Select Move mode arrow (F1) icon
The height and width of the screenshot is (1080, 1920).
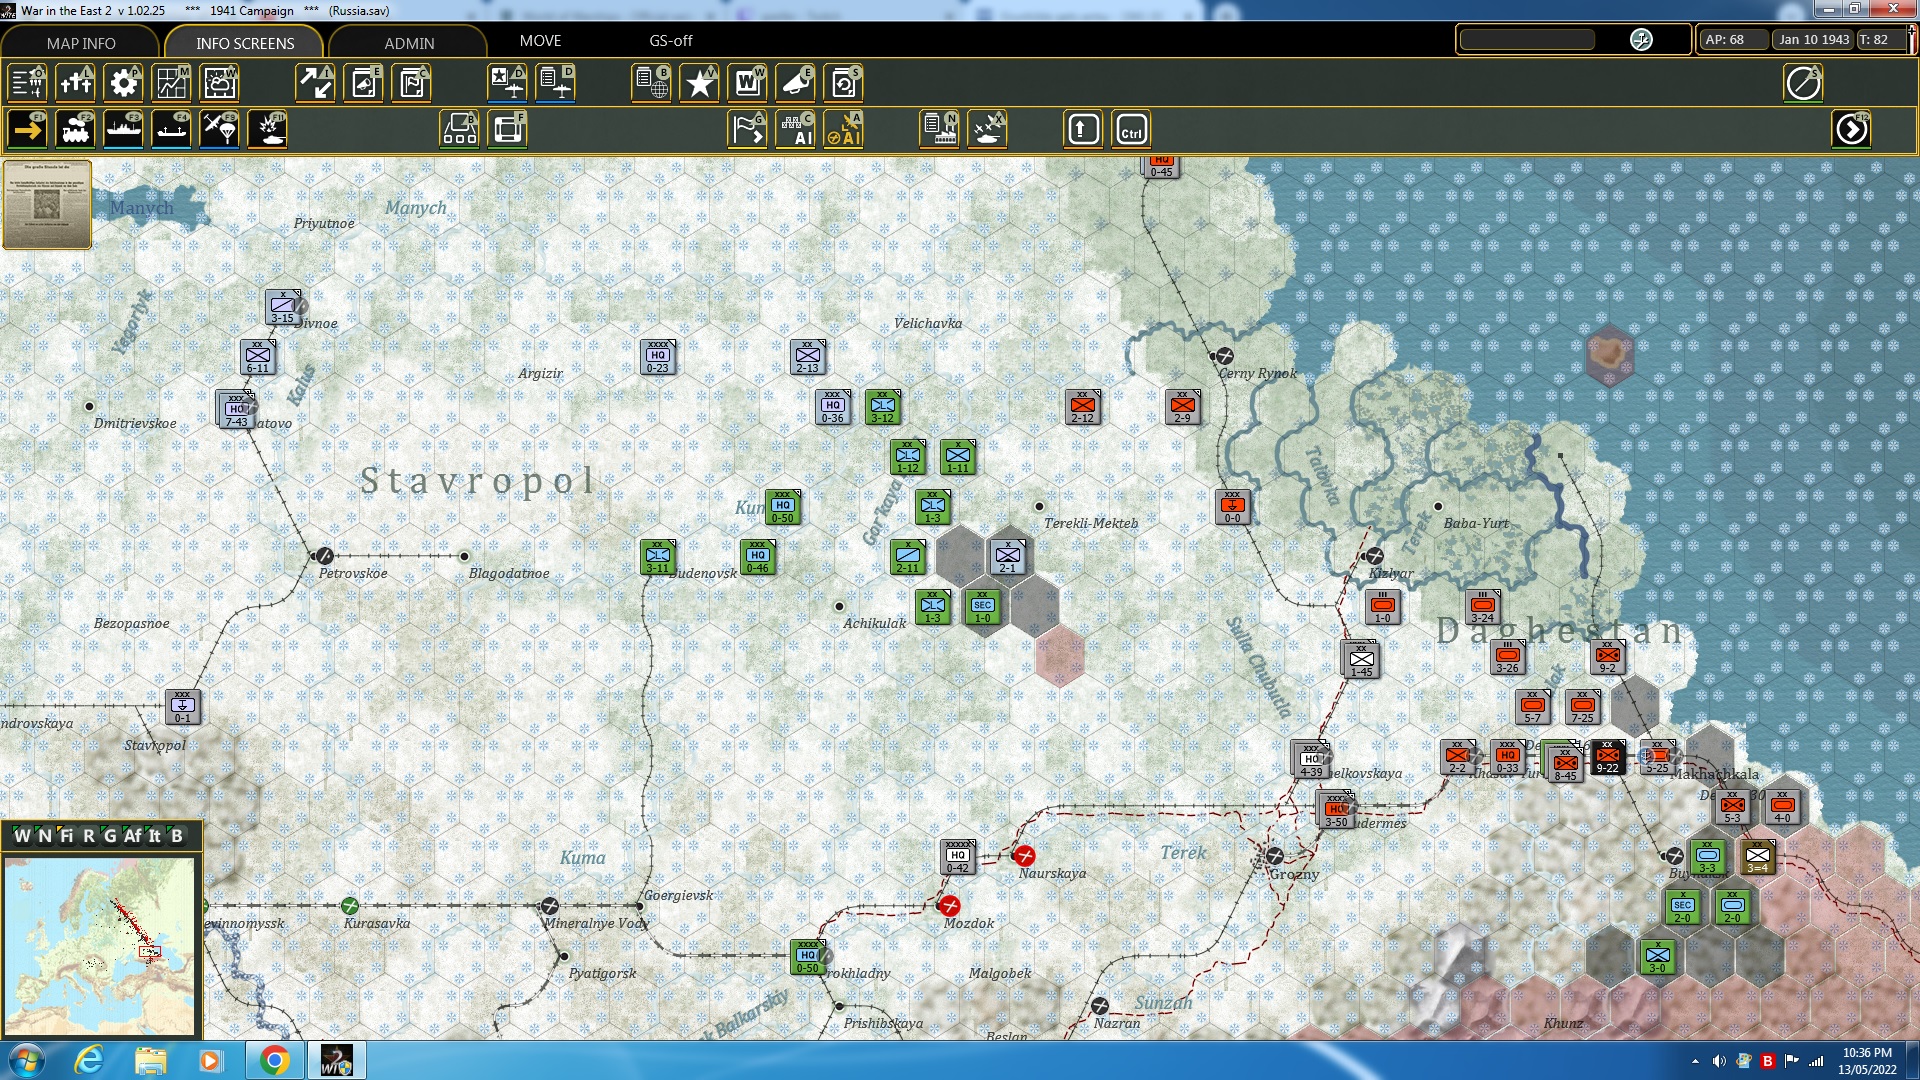click(27, 129)
